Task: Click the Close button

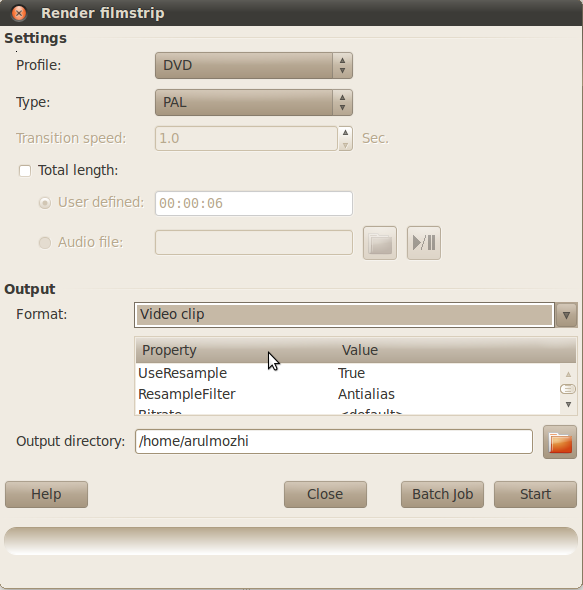Action: [325, 494]
